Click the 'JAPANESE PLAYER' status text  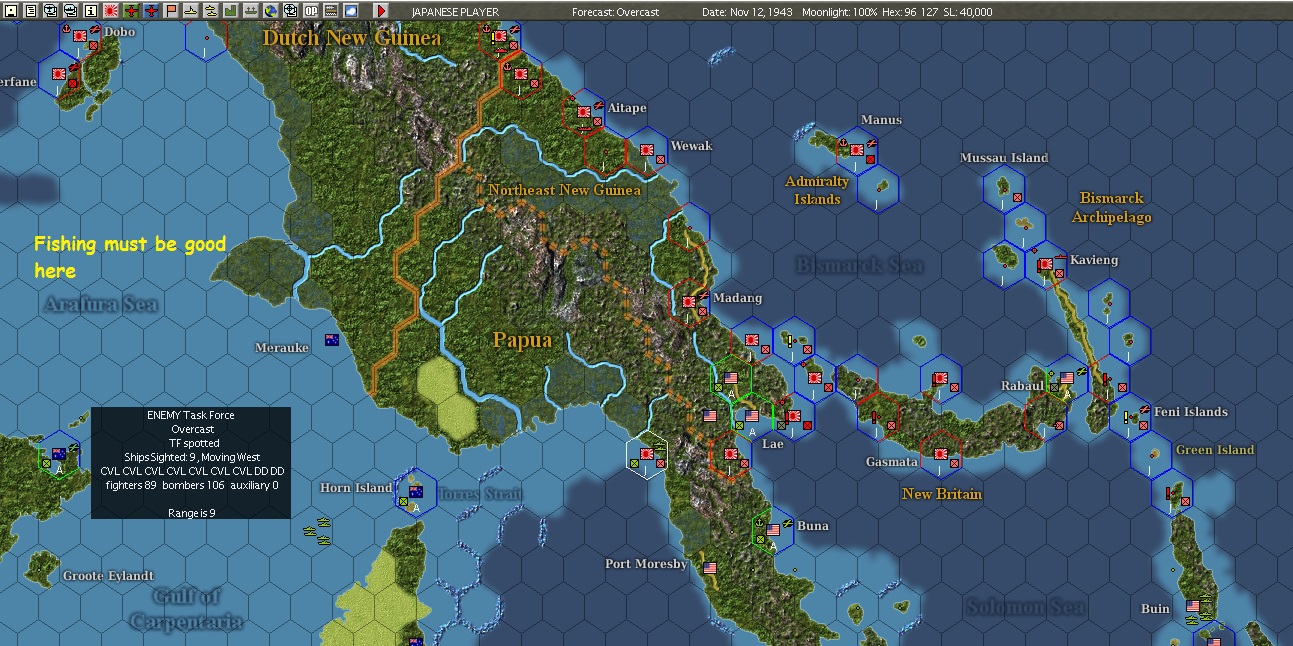tap(455, 11)
